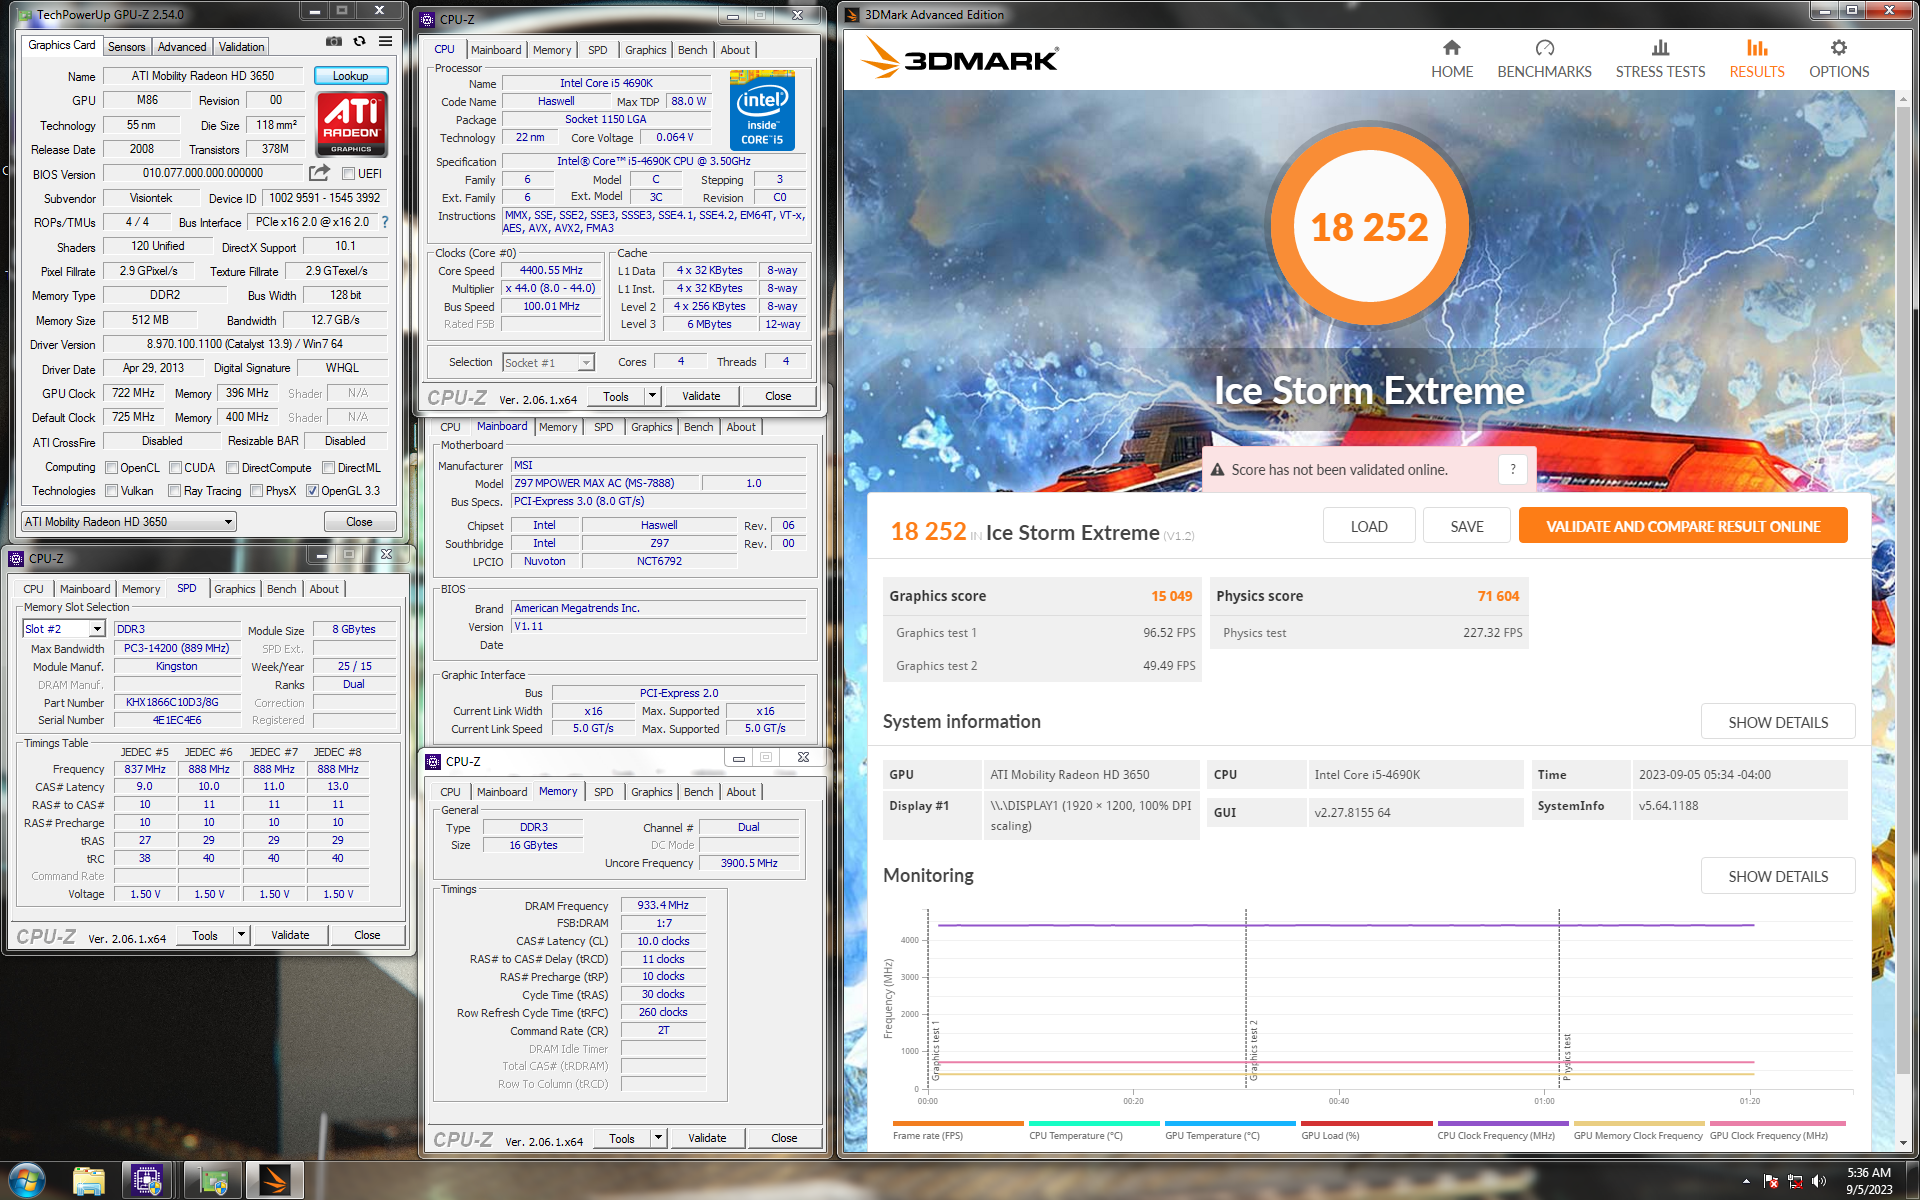Click the validation help question mark button
1920x1200 pixels.
pos(1513,469)
